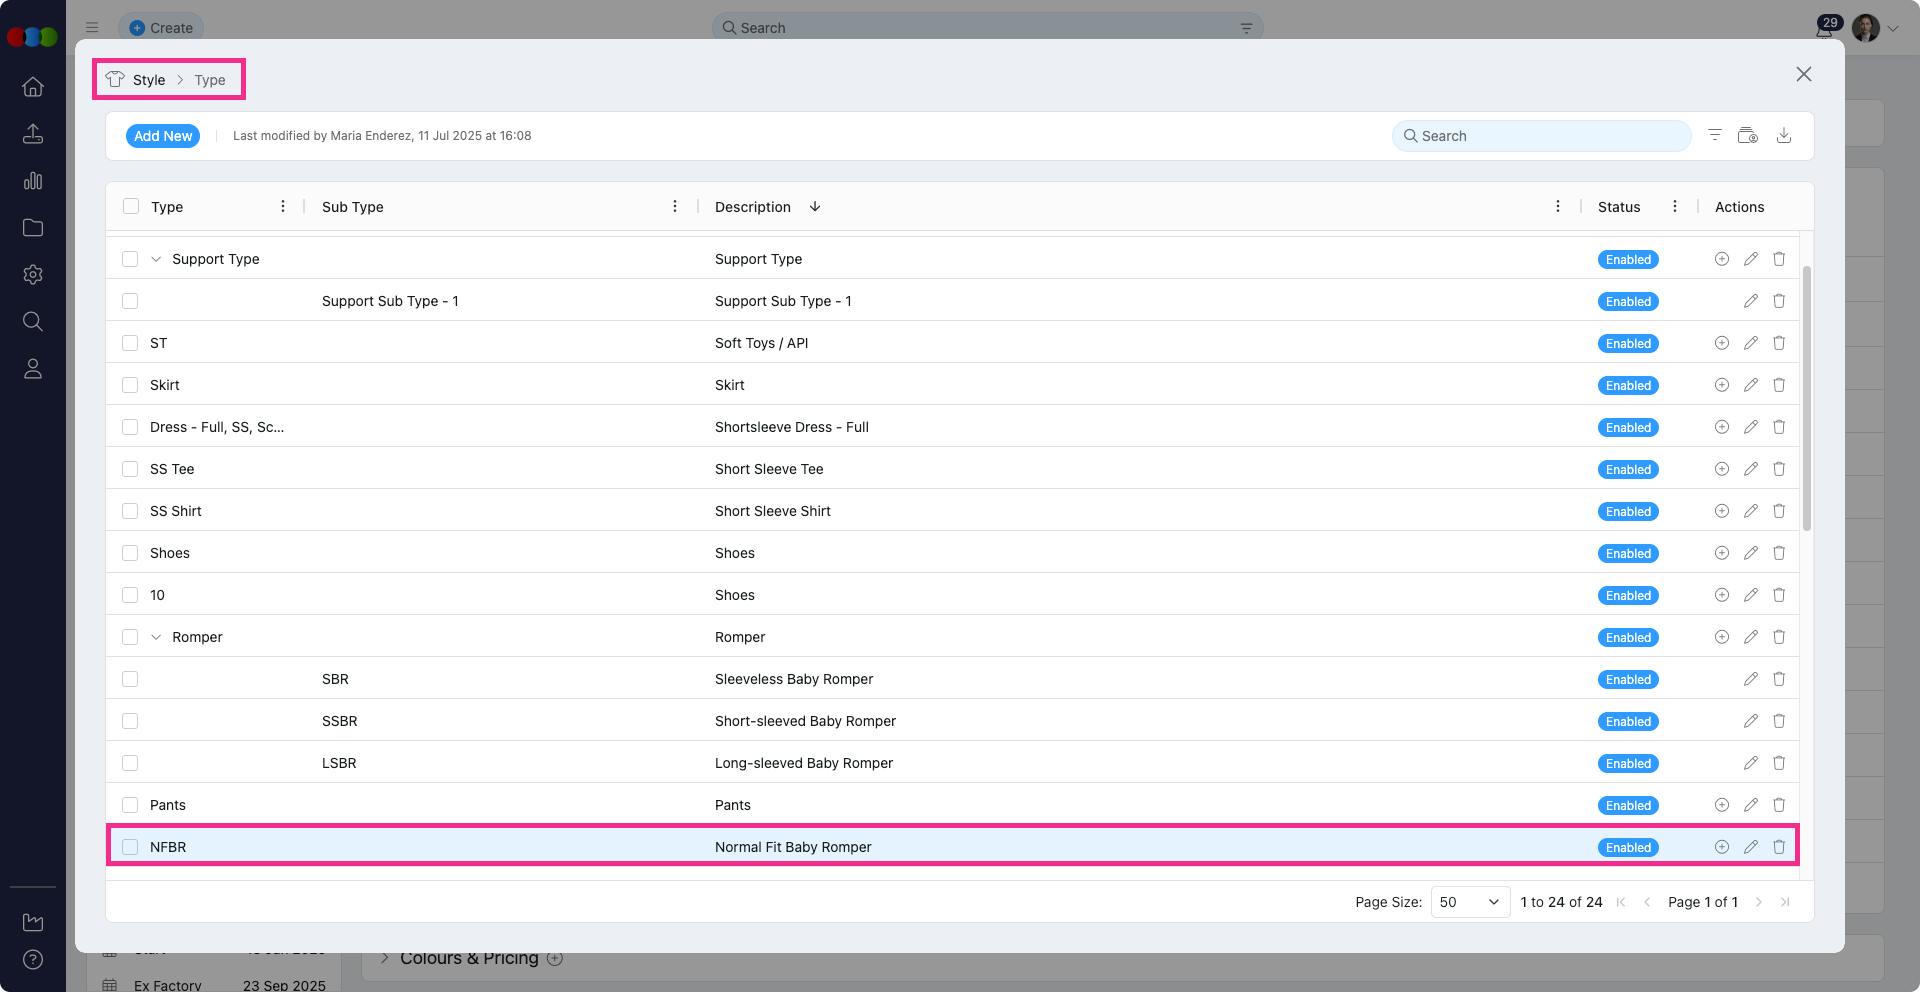Image resolution: width=1920 pixels, height=992 pixels.
Task: Select the checkbox beside SS Tee
Action: coord(130,469)
